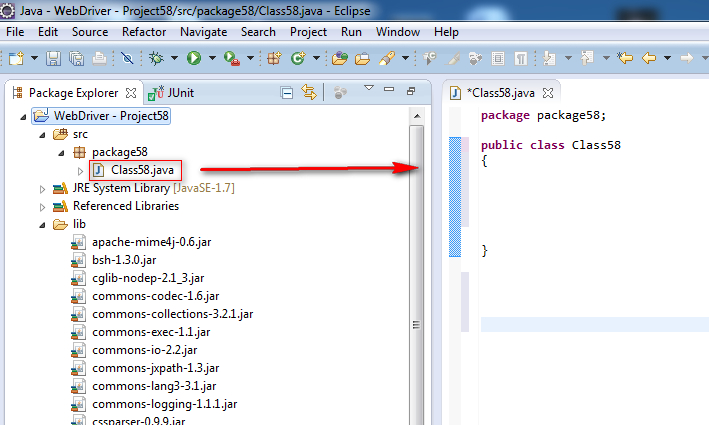Open the Window menu

(x=398, y=32)
